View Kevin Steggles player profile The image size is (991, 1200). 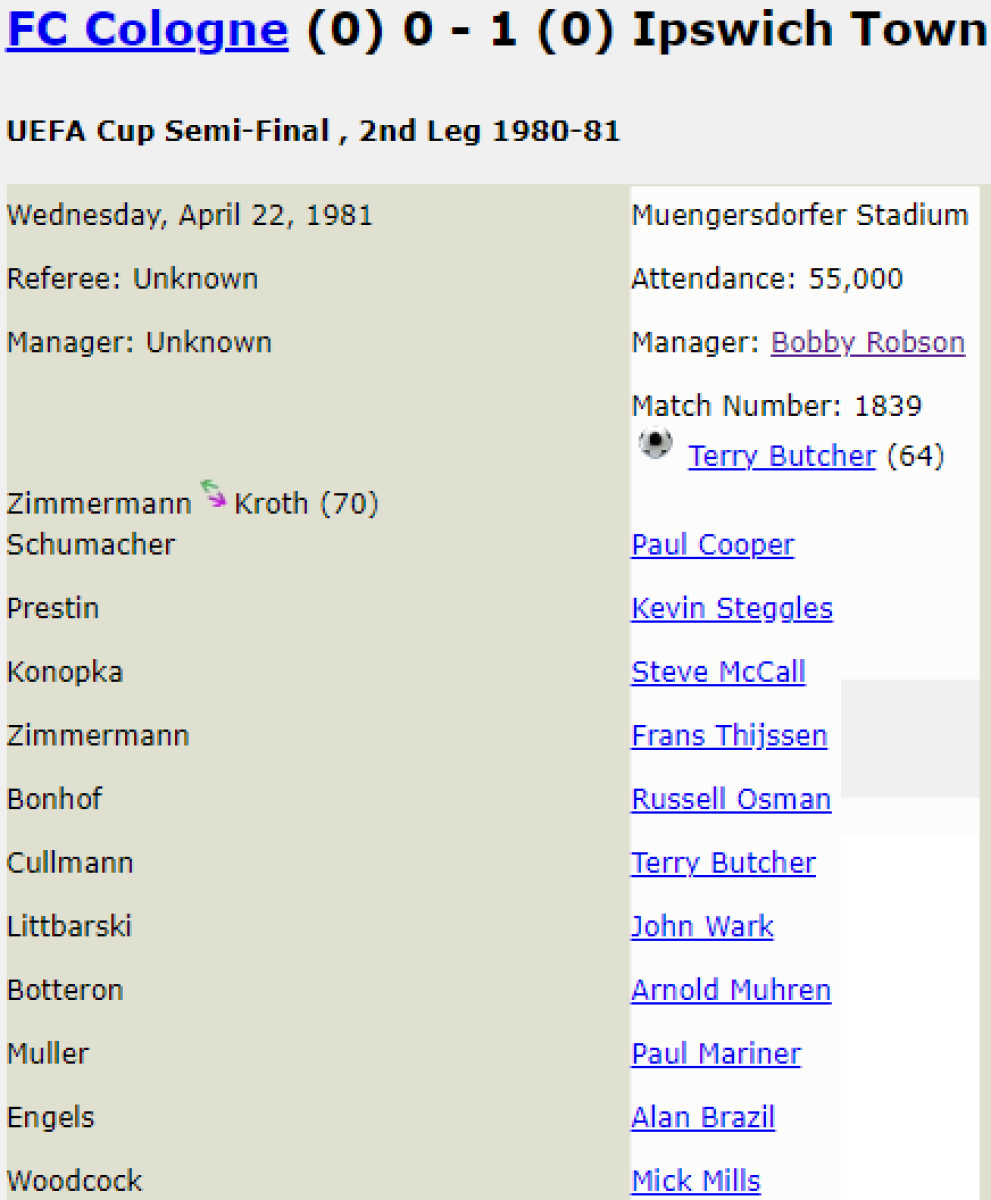pos(731,609)
